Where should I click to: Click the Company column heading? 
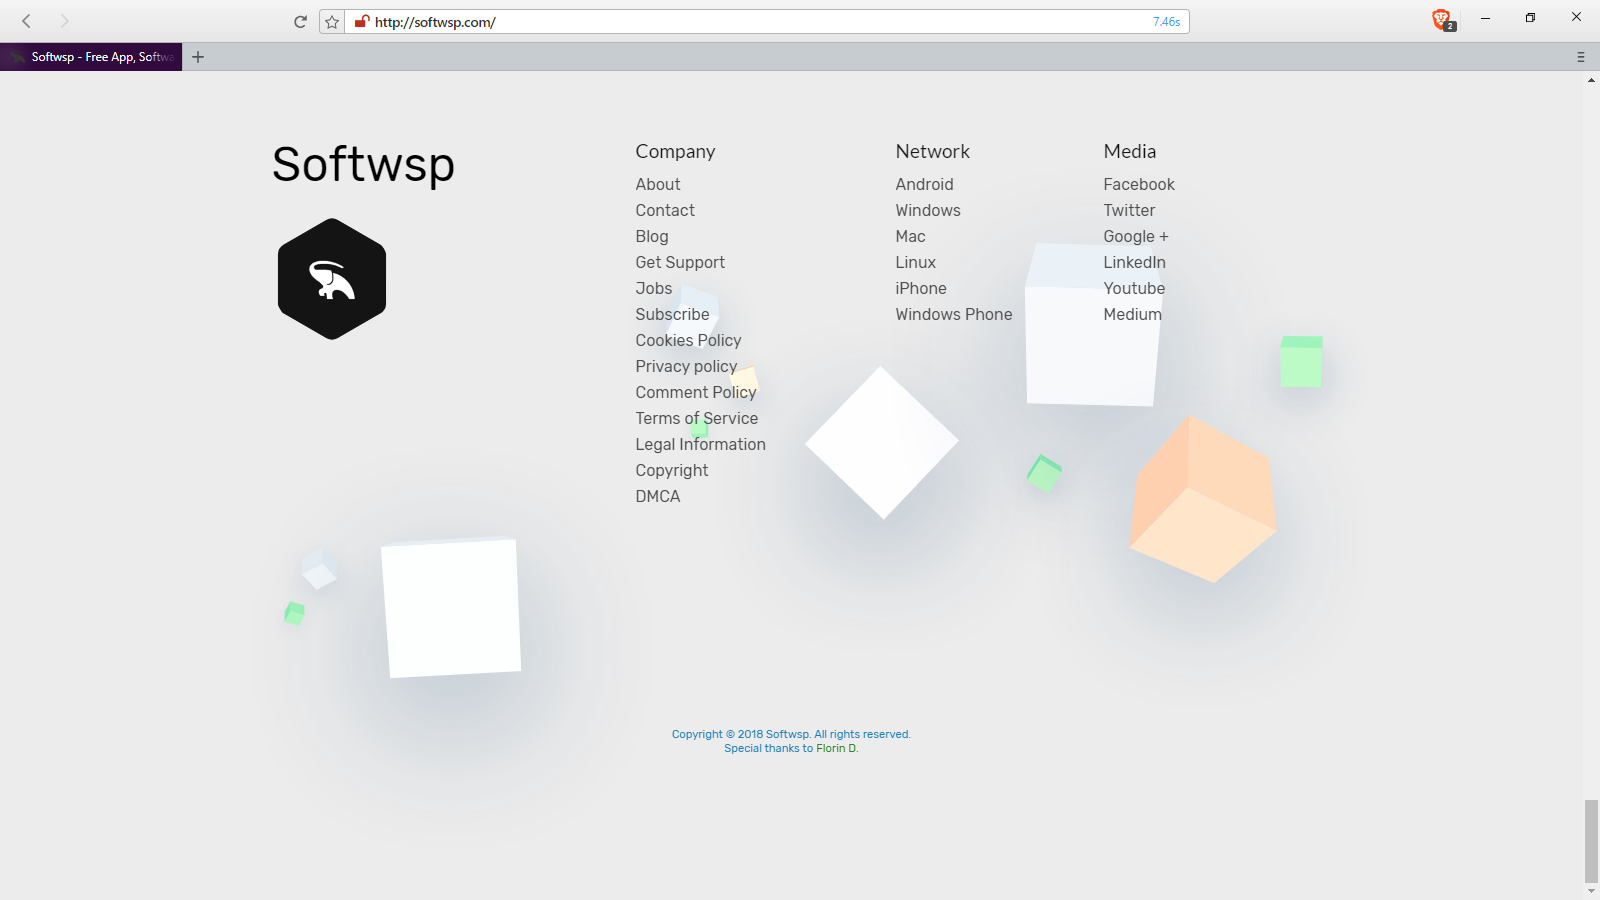coord(676,151)
